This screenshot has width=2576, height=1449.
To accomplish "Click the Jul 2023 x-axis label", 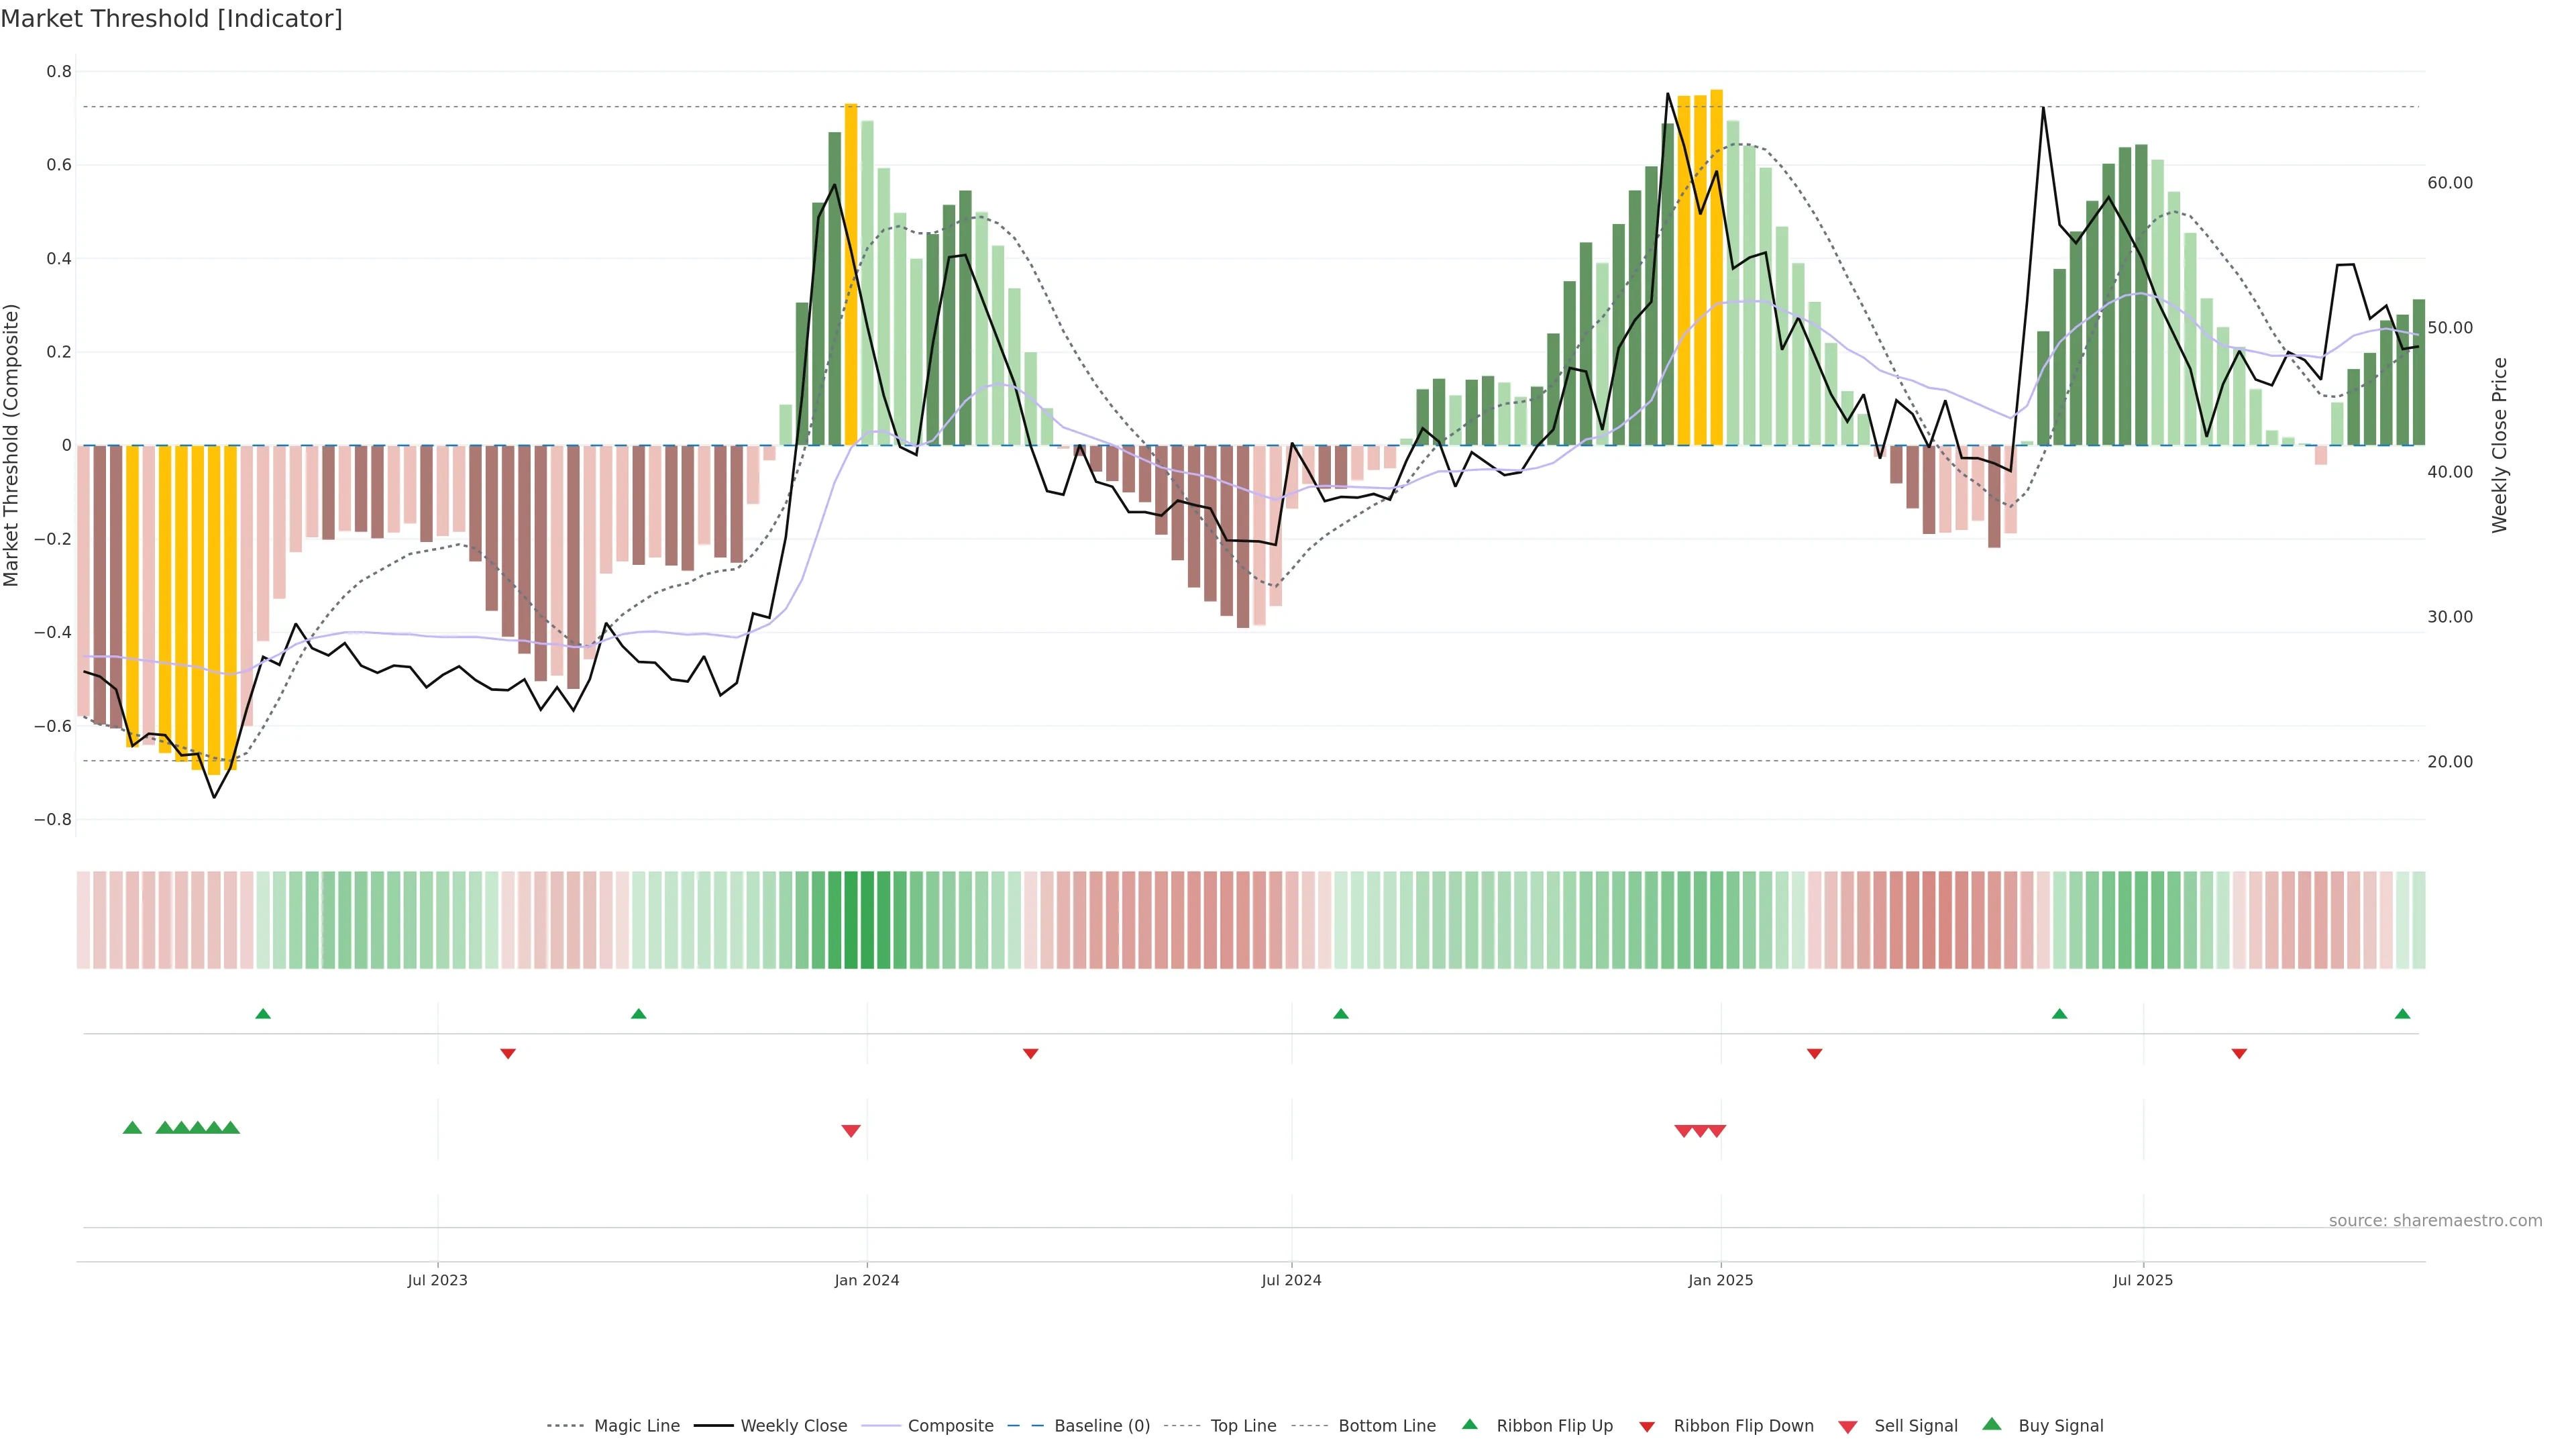I will 437,1280.
